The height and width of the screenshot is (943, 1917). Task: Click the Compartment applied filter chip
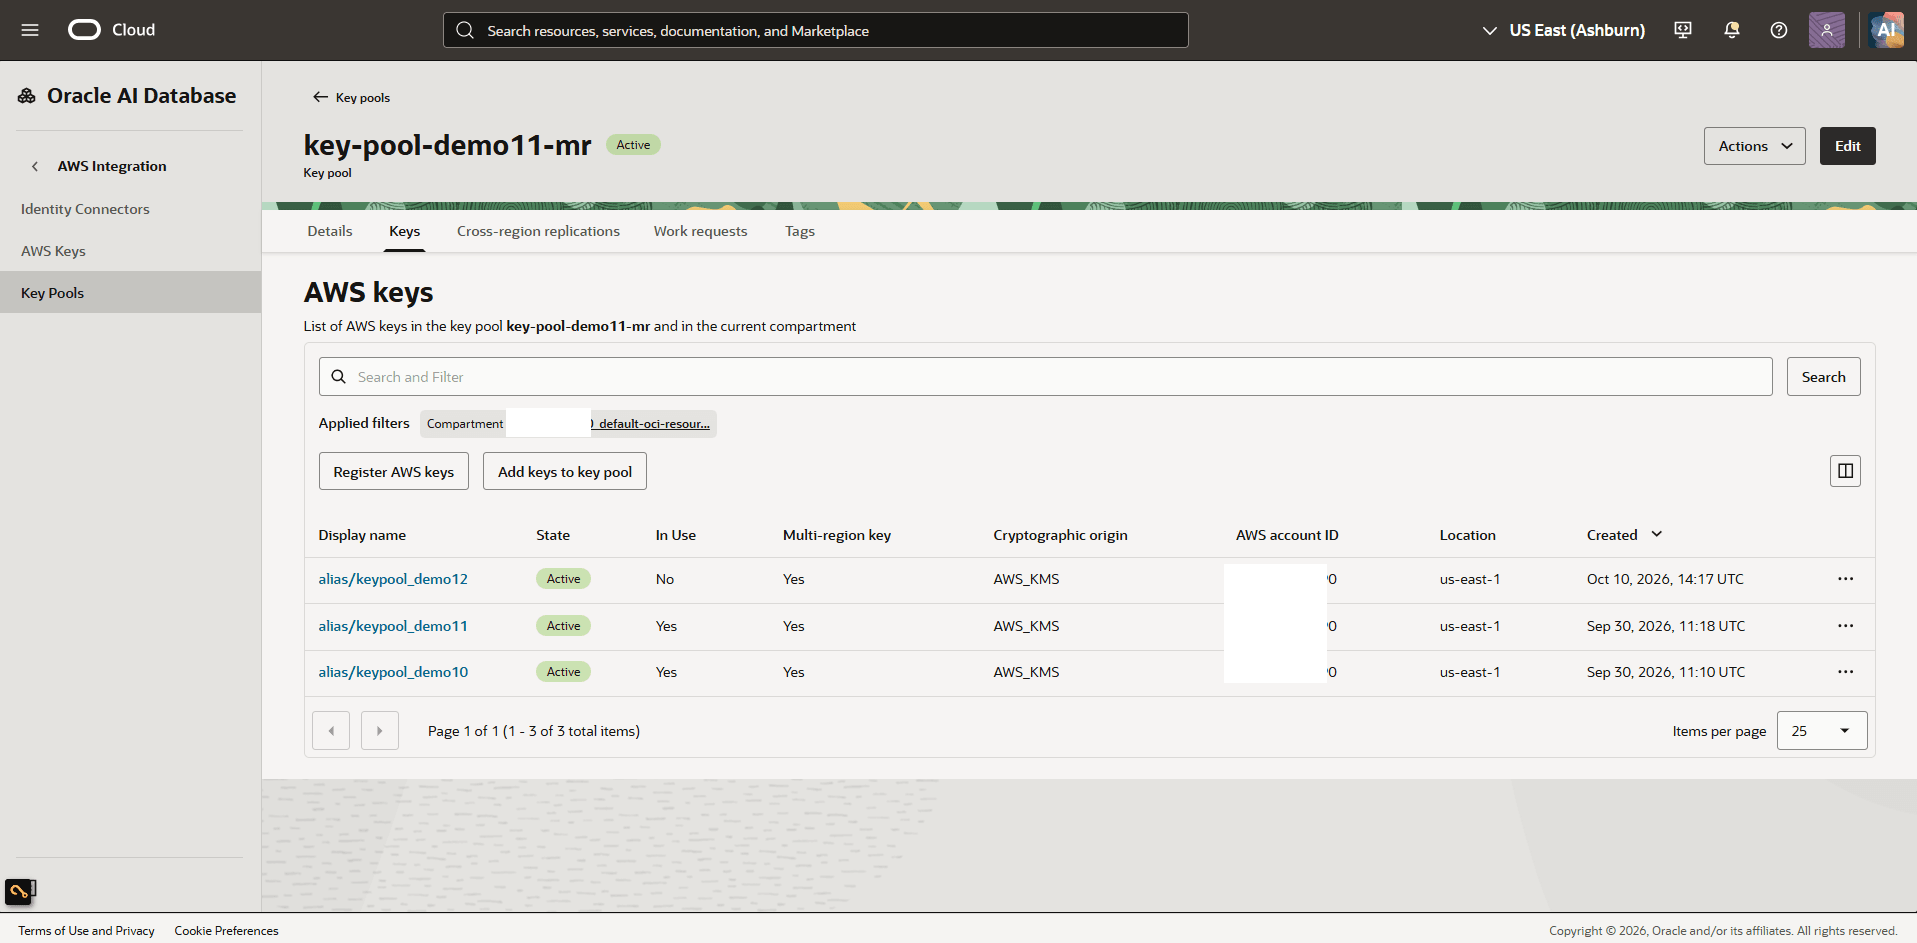(x=568, y=424)
